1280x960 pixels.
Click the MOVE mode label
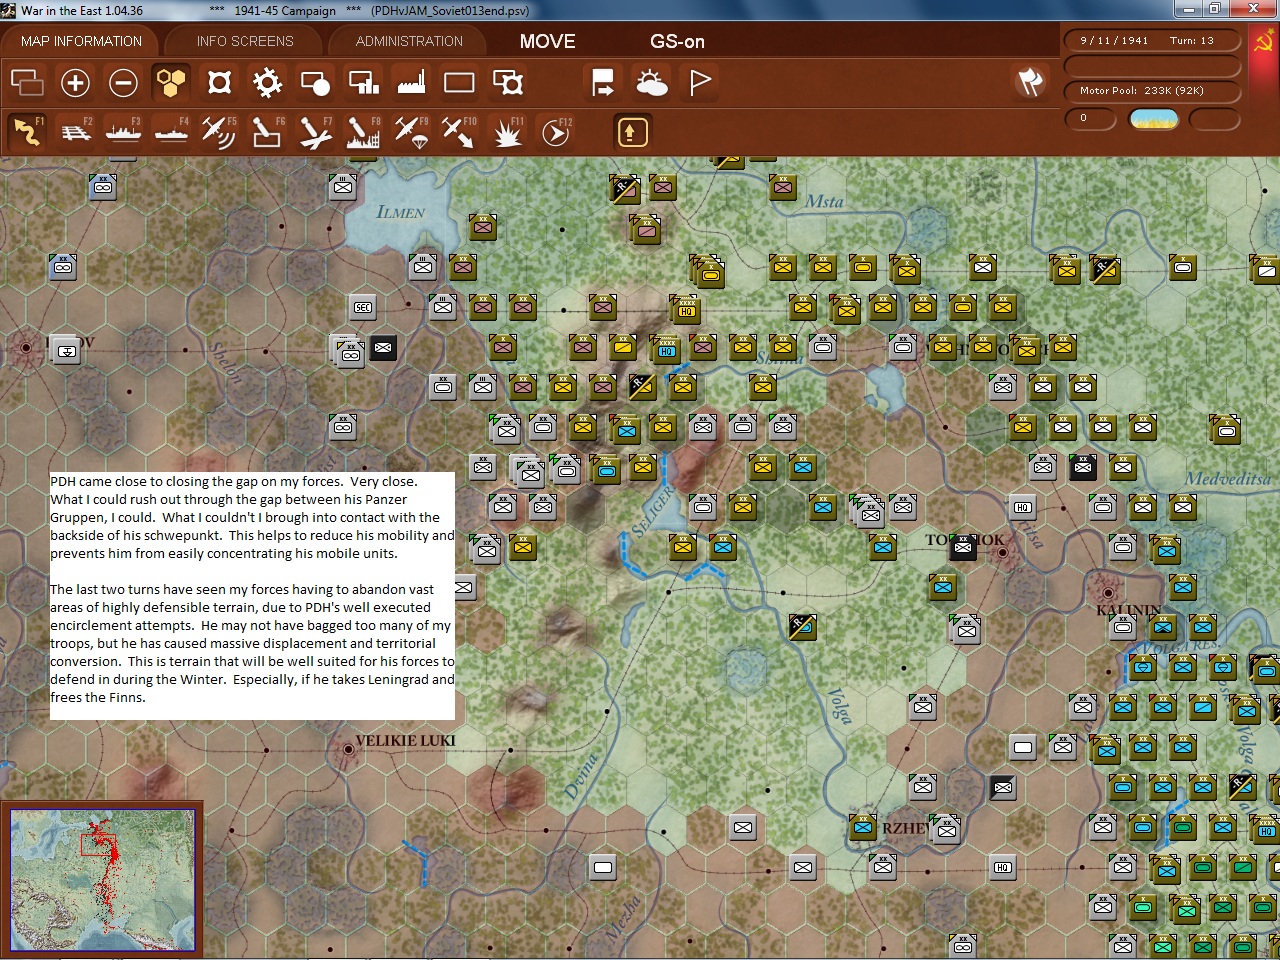(x=547, y=41)
